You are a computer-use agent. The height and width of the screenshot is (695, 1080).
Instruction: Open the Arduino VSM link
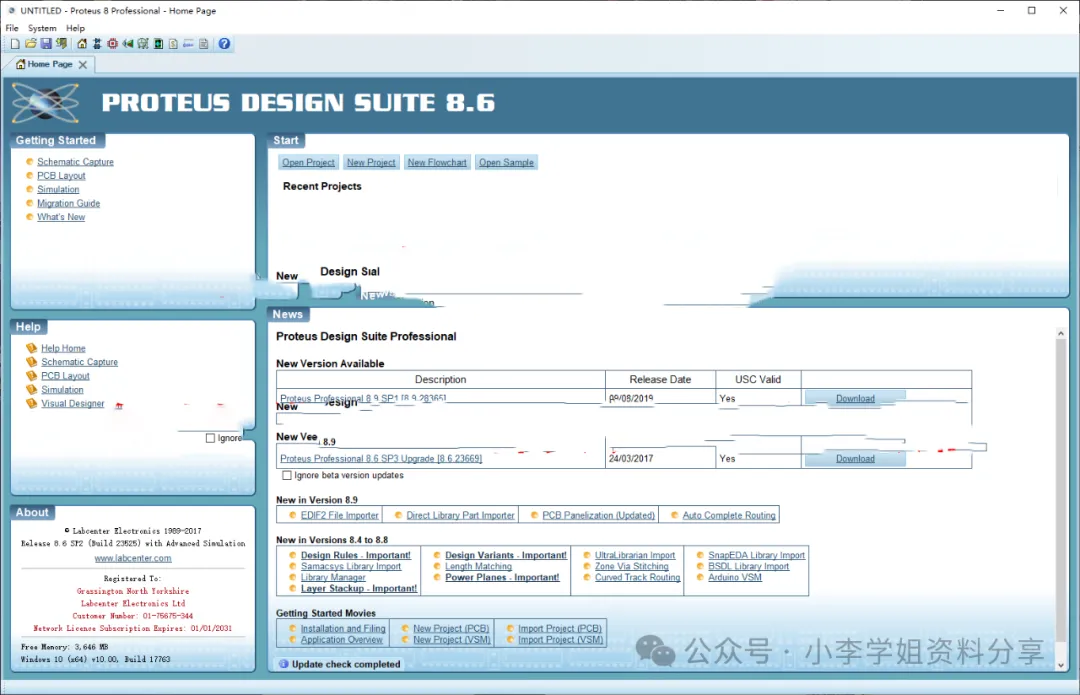(735, 577)
